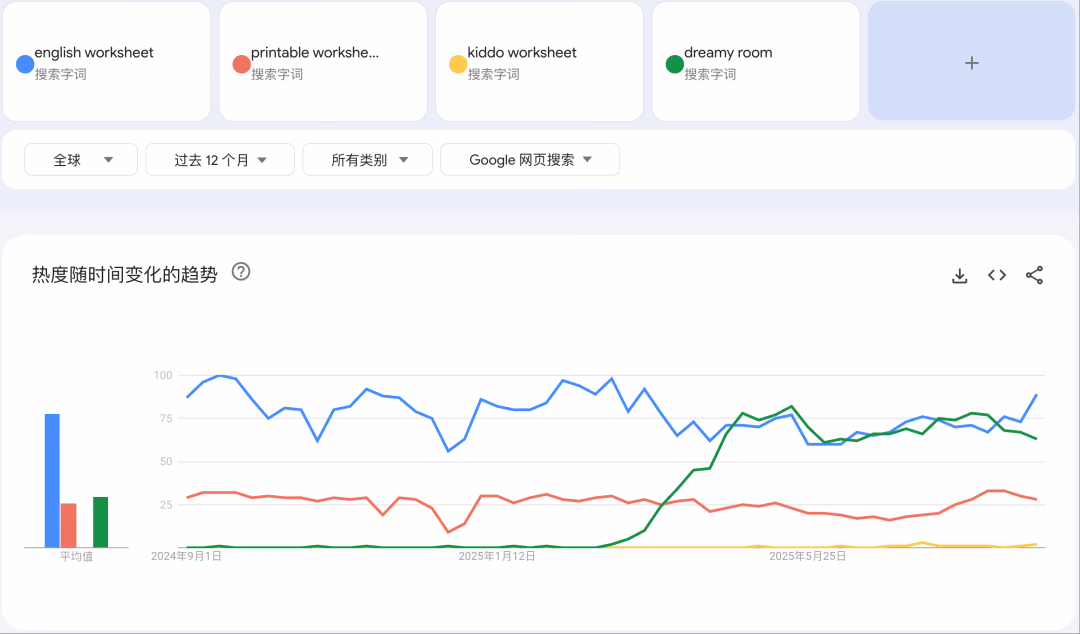Click the blue average bar

pyautogui.click(x=52, y=481)
